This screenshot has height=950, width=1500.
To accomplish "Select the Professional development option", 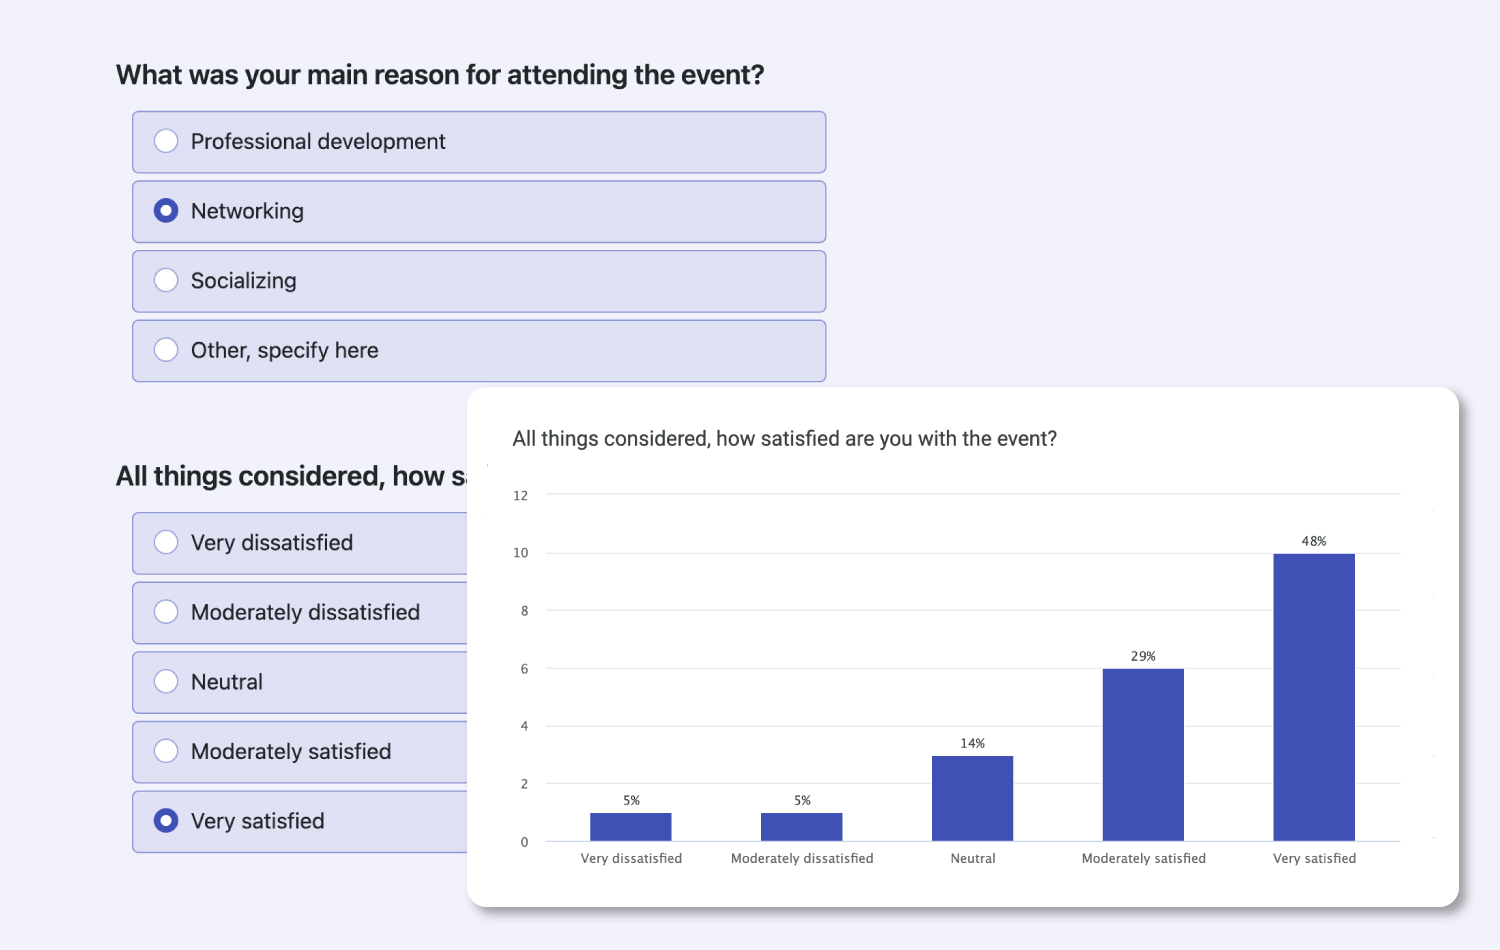I will click(x=166, y=141).
